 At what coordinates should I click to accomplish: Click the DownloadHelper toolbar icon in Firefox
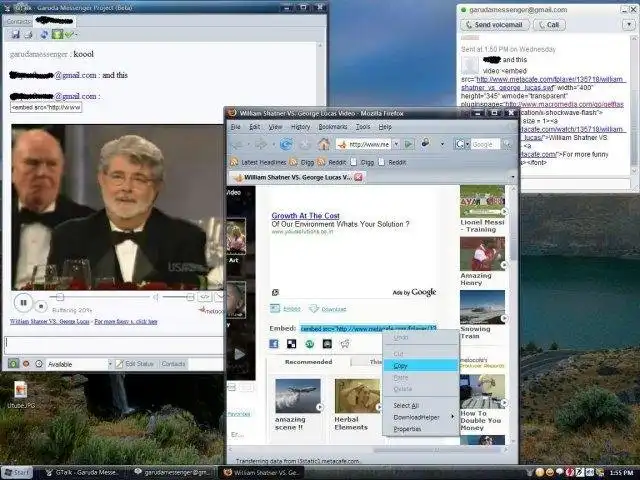point(425,143)
